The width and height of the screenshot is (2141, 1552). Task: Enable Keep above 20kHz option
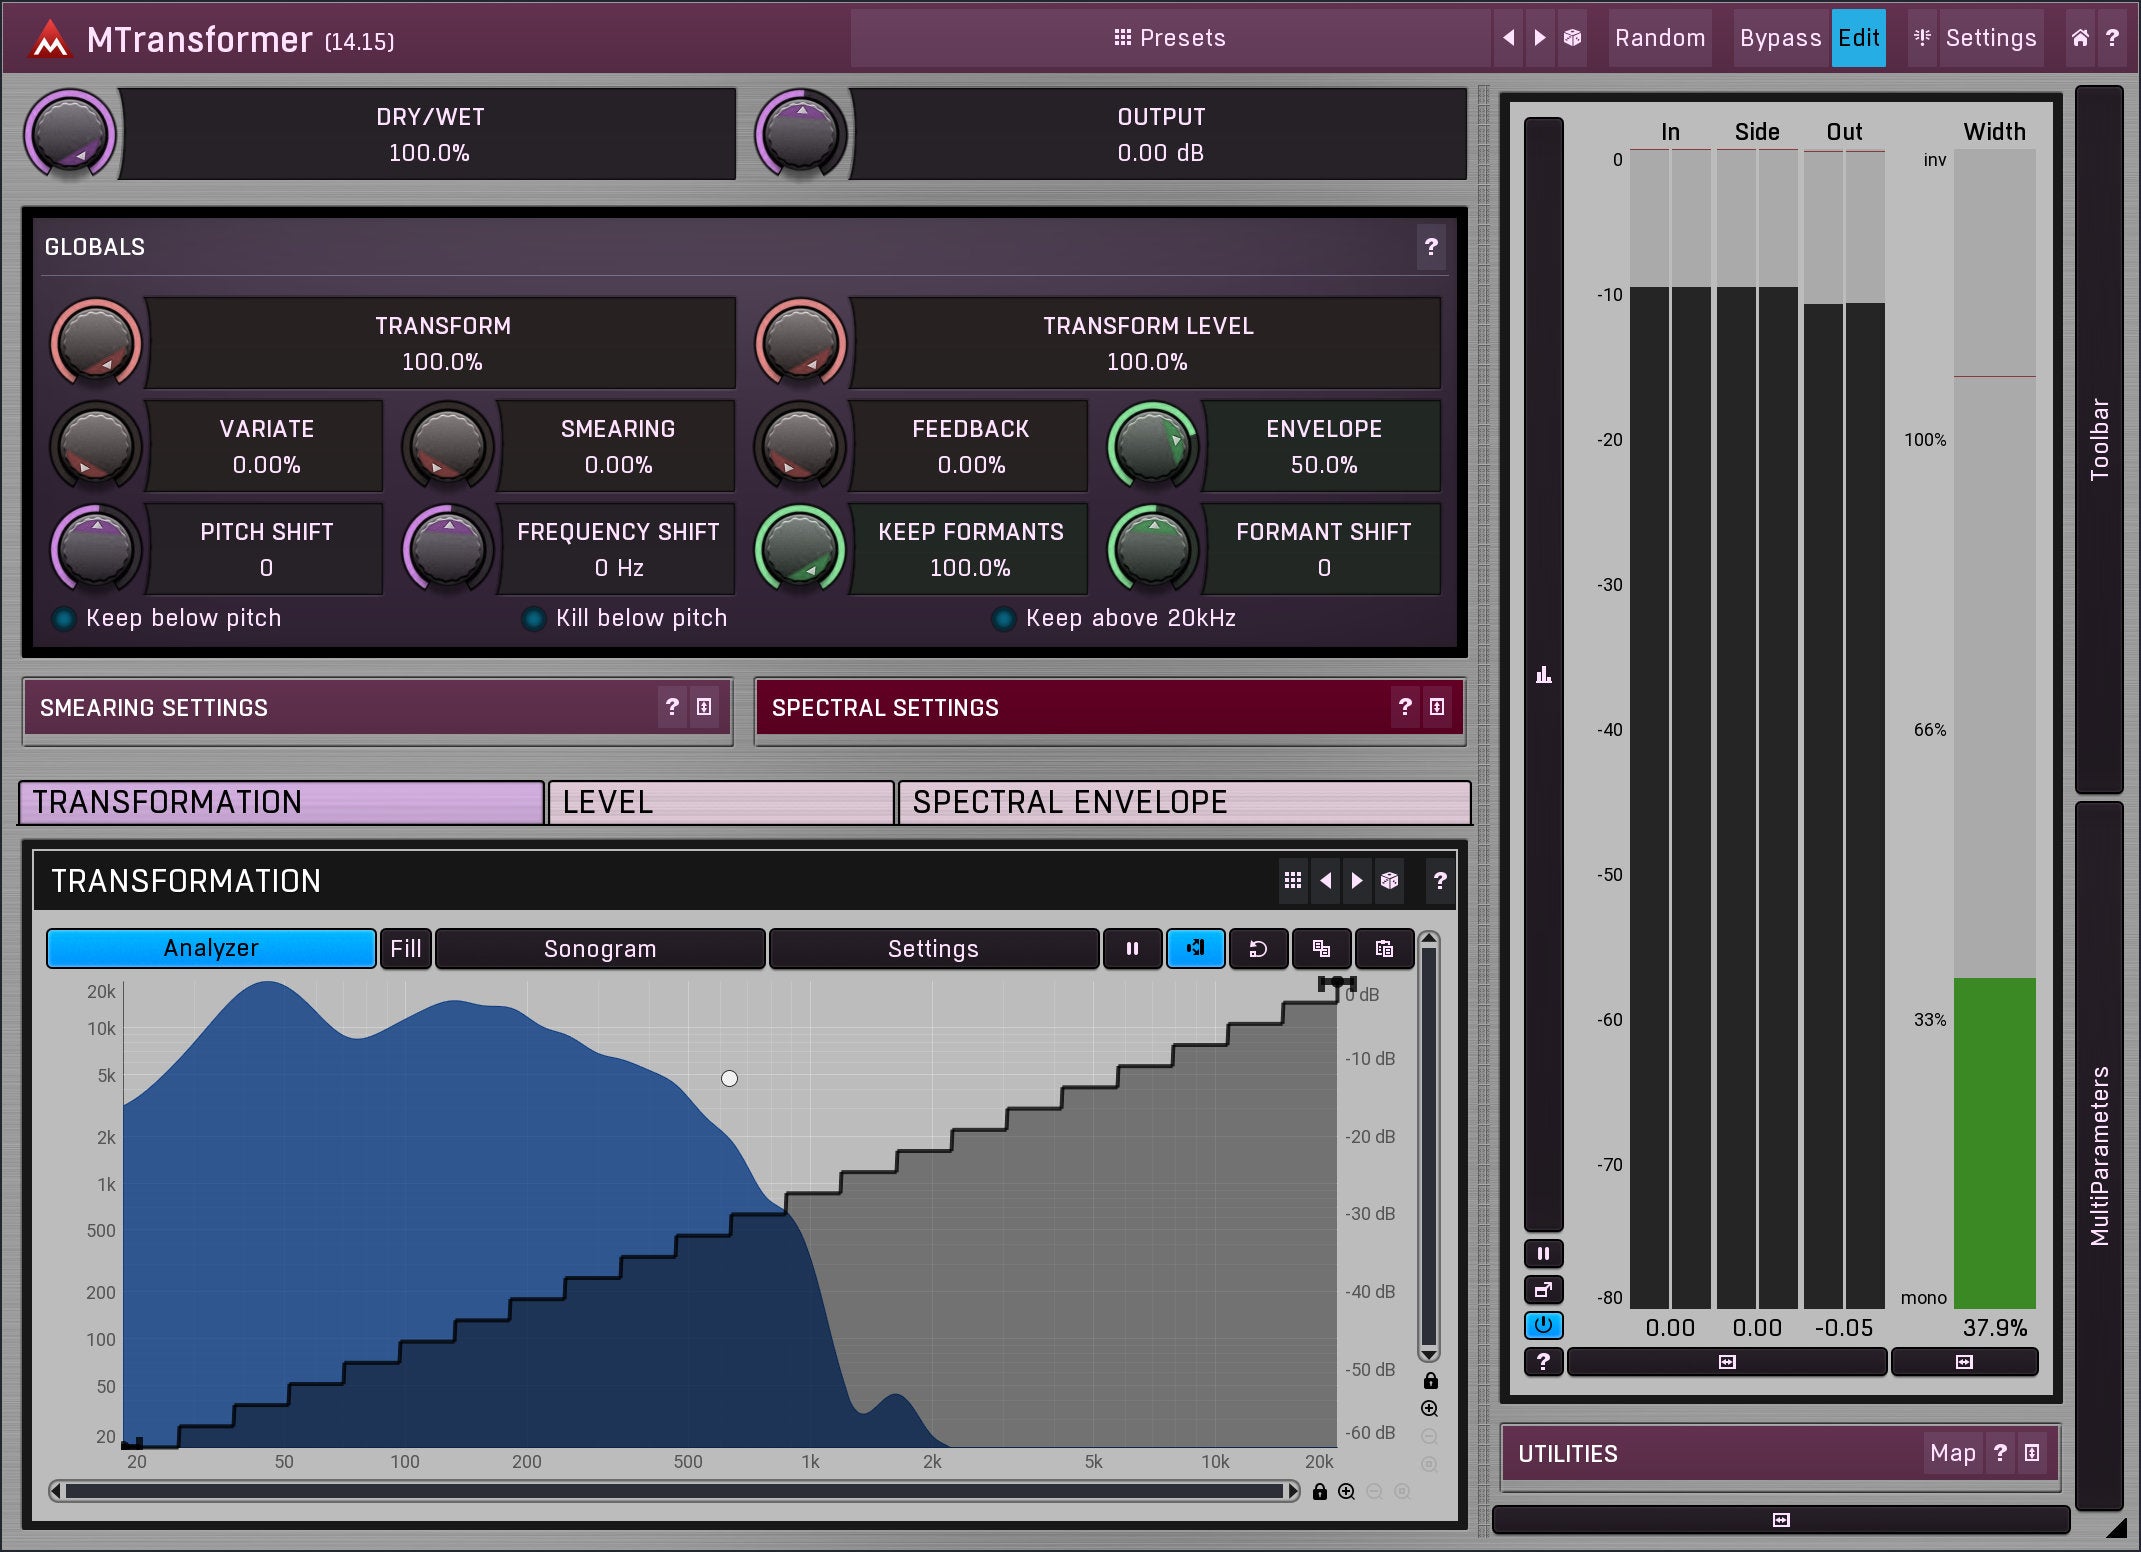[1004, 619]
